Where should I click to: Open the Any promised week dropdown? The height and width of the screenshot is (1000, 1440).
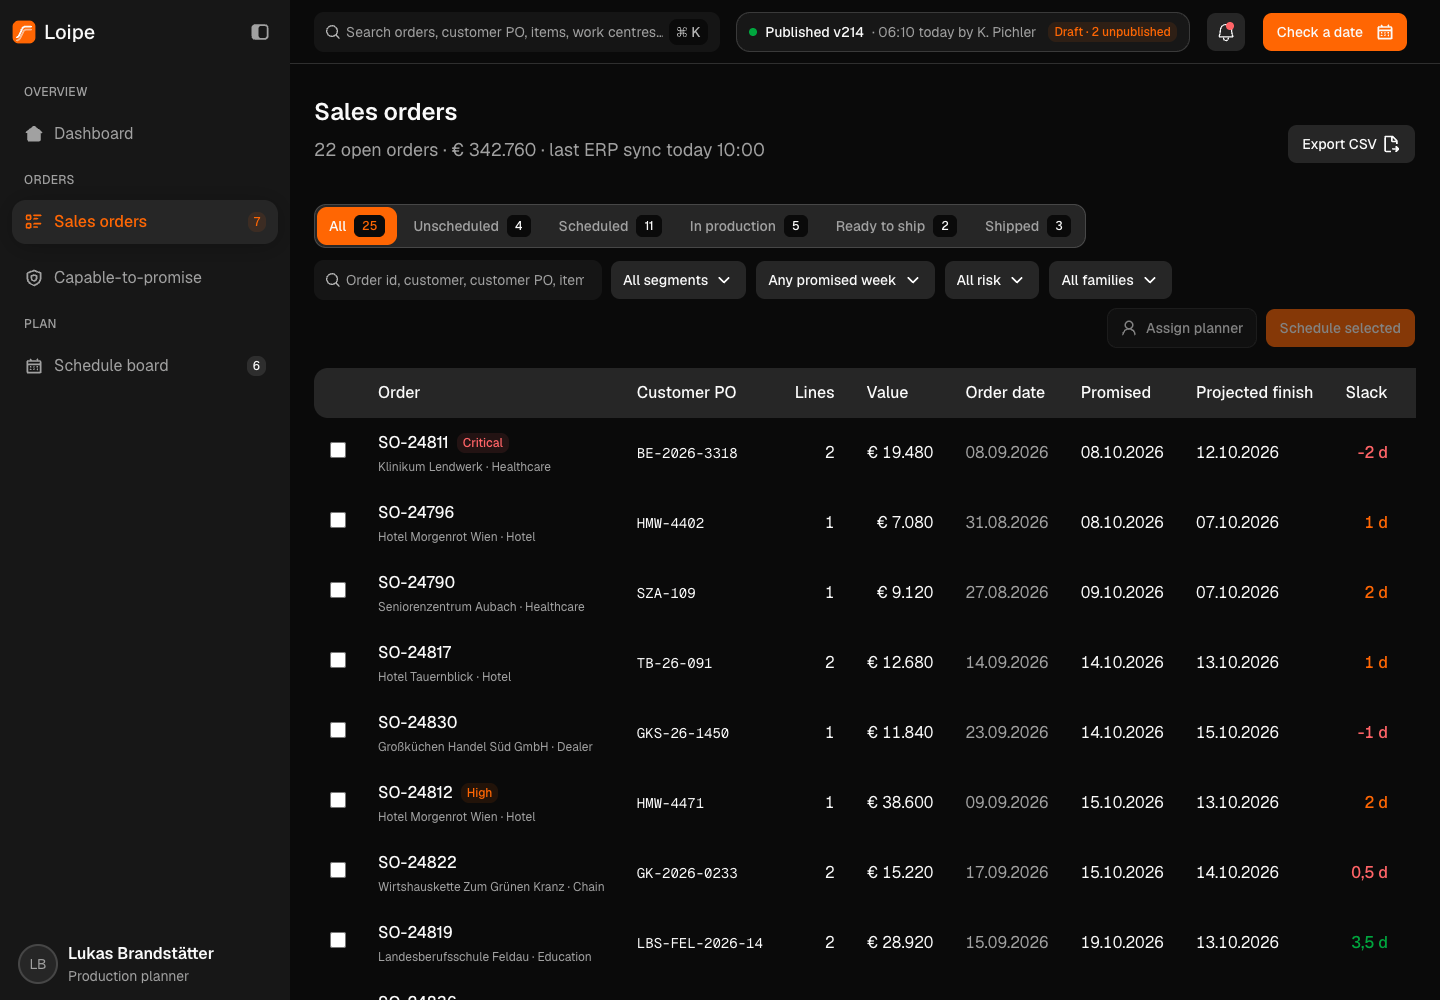(845, 280)
